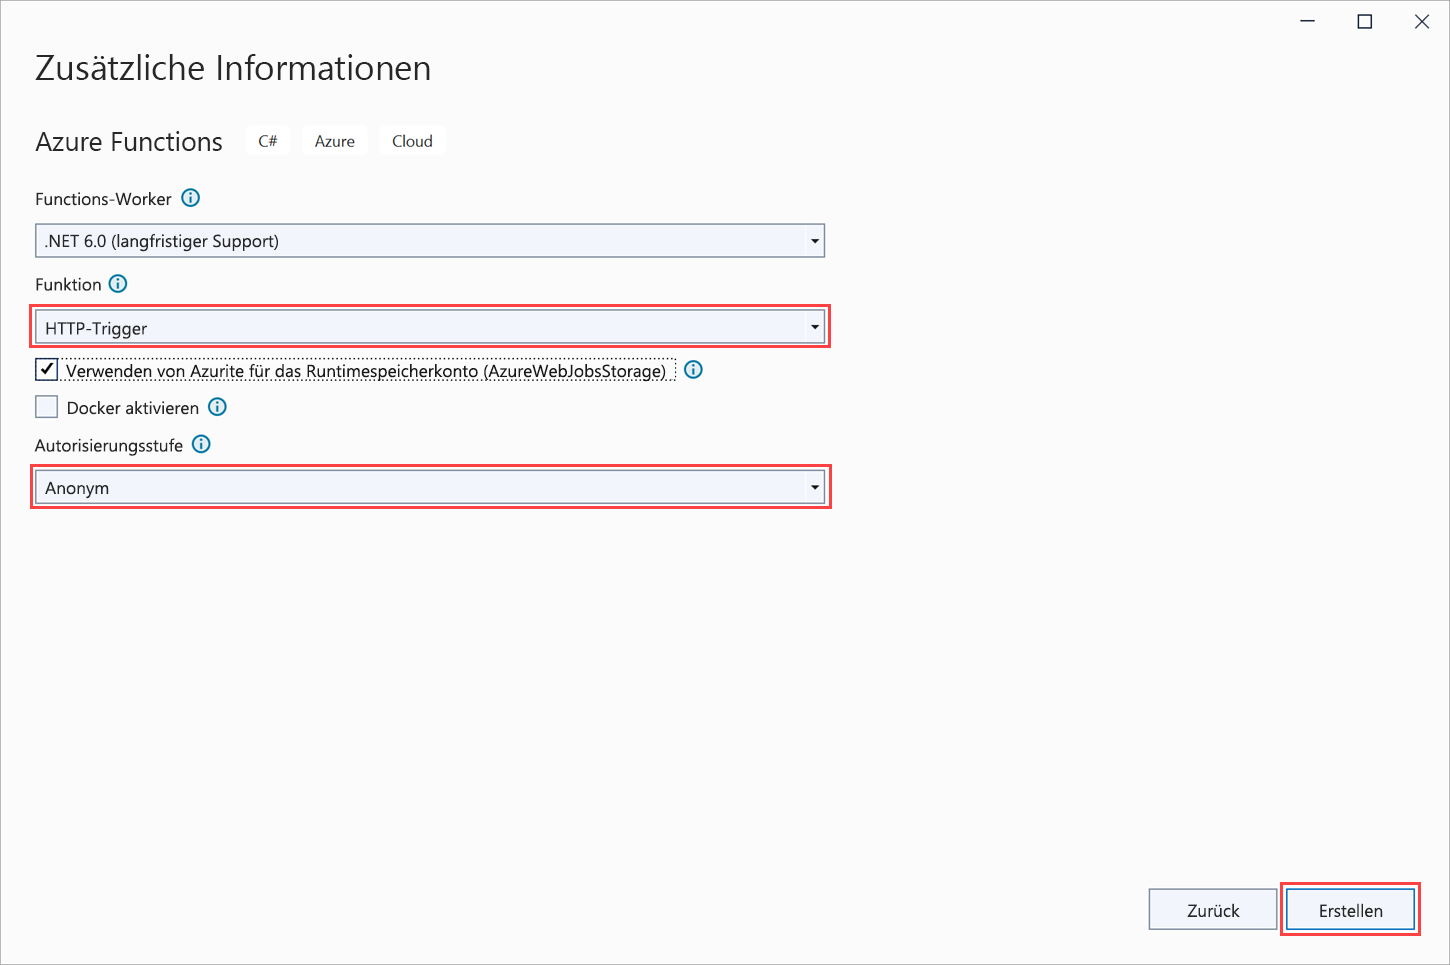Open the Functions-Worker .NET 6.0 dropdown
The height and width of the screenshot is (965, 1450).
click(x=430, y=241)
